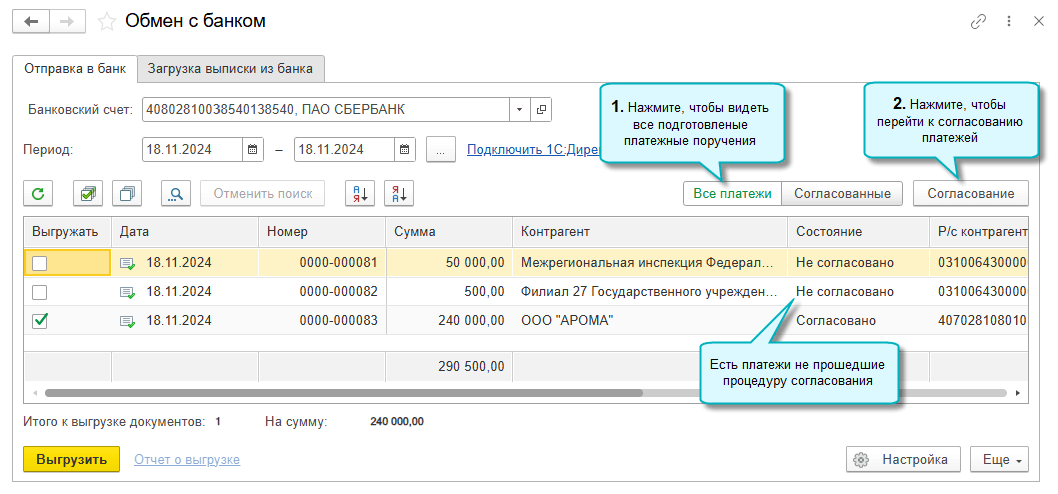Open search with the magnifier icon
1058x494 pixels.
pos(176,194)
